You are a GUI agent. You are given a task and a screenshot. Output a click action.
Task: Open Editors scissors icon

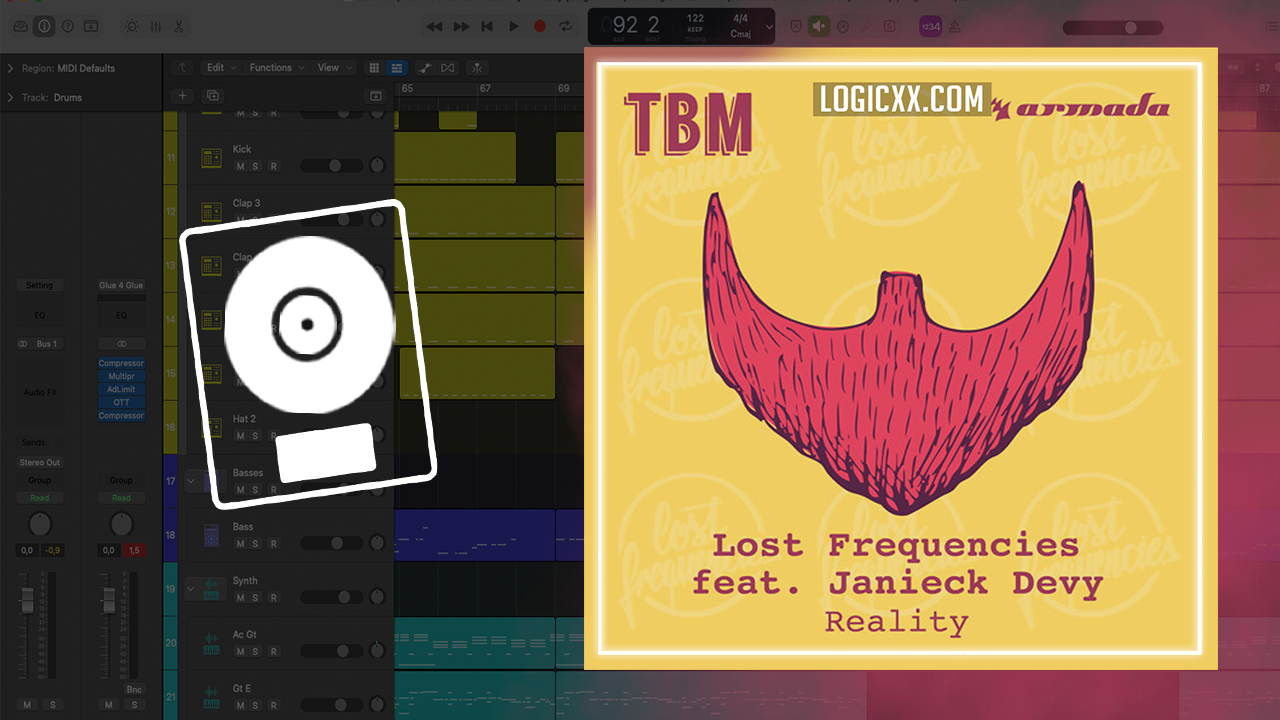pyautogui.click(x=179, y=27)
